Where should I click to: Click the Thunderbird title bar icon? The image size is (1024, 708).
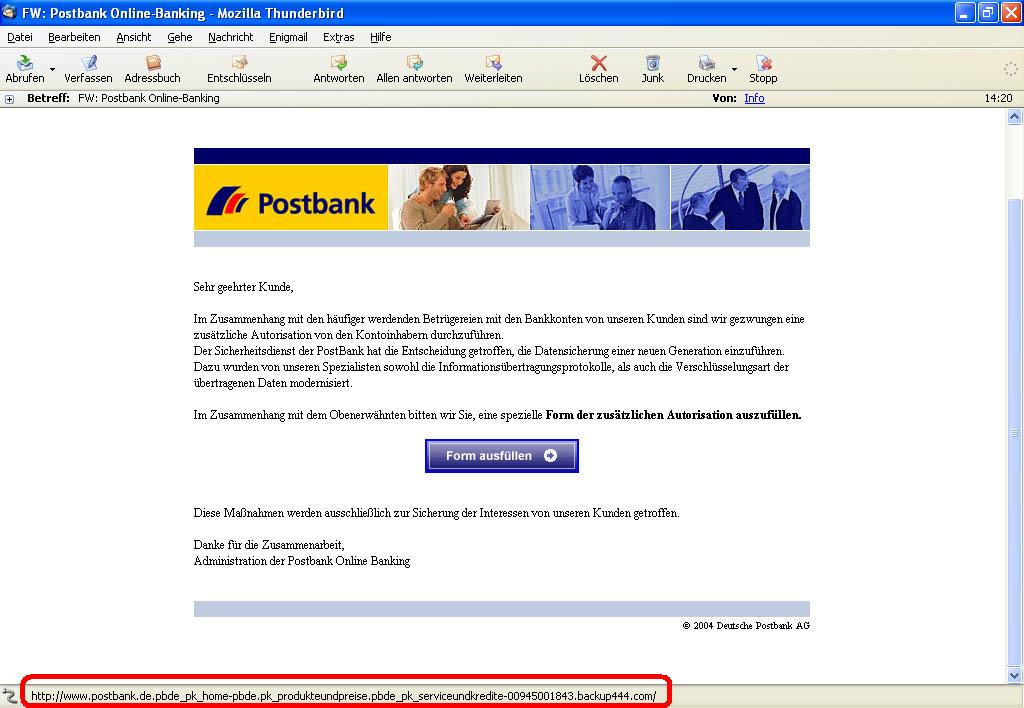(9, 12)
